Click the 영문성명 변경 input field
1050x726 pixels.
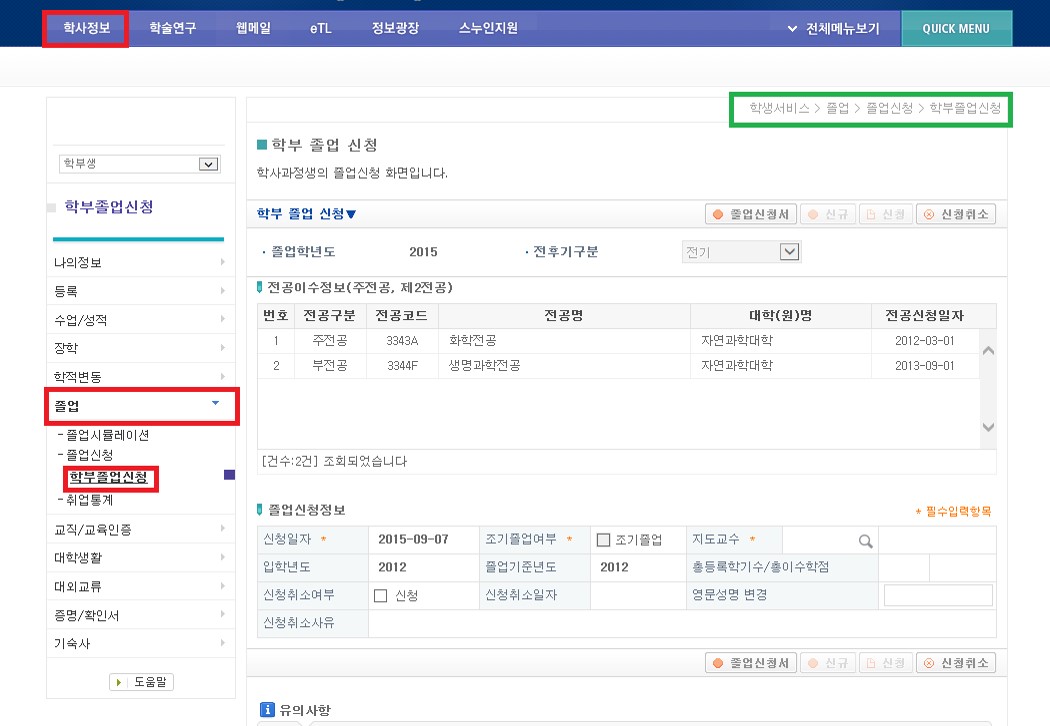938,596
